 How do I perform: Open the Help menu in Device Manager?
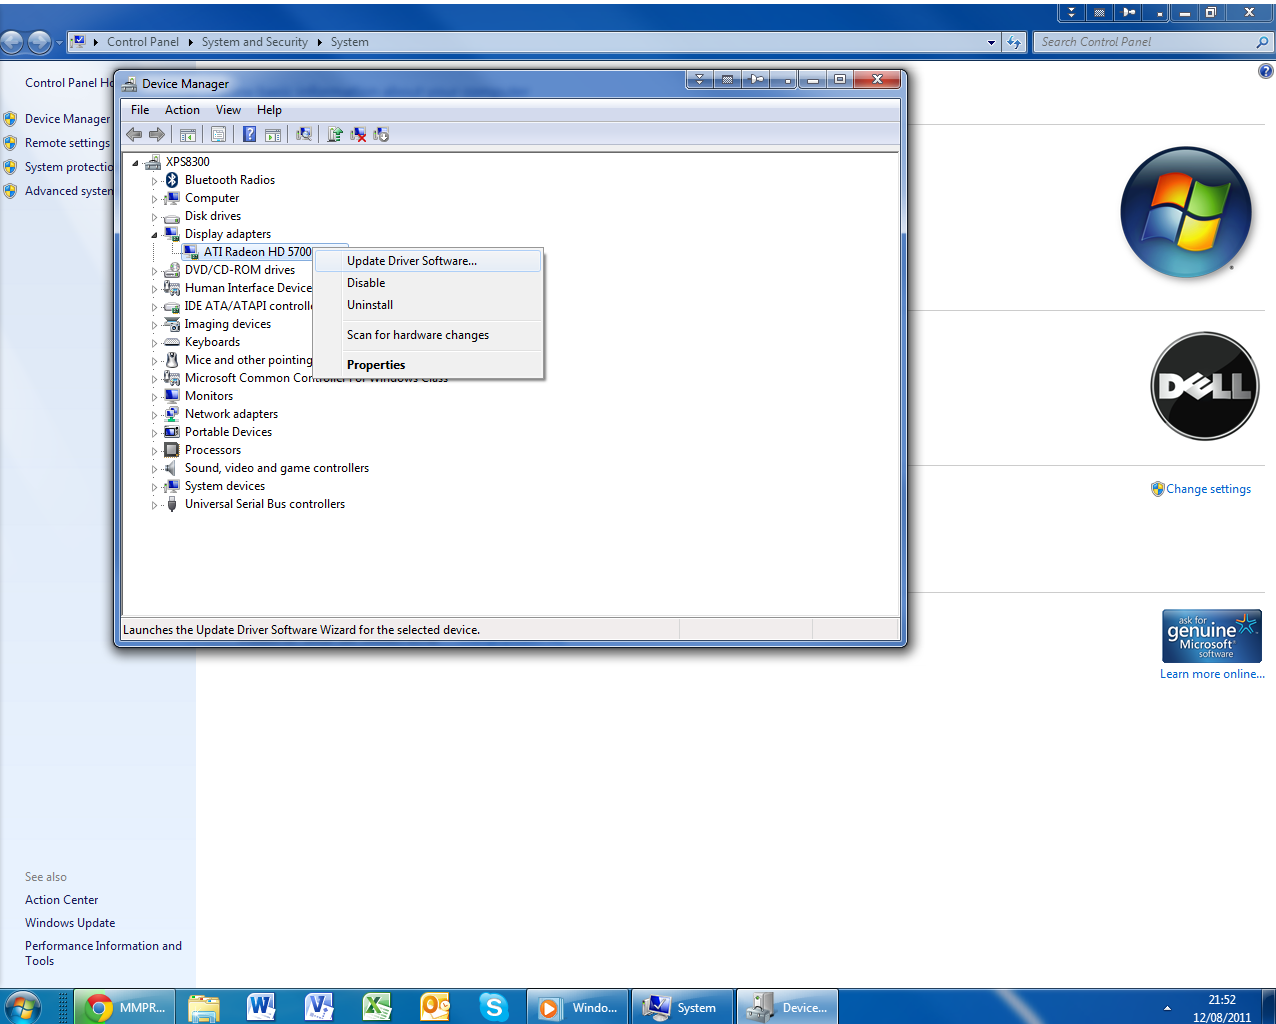(269, 110)
